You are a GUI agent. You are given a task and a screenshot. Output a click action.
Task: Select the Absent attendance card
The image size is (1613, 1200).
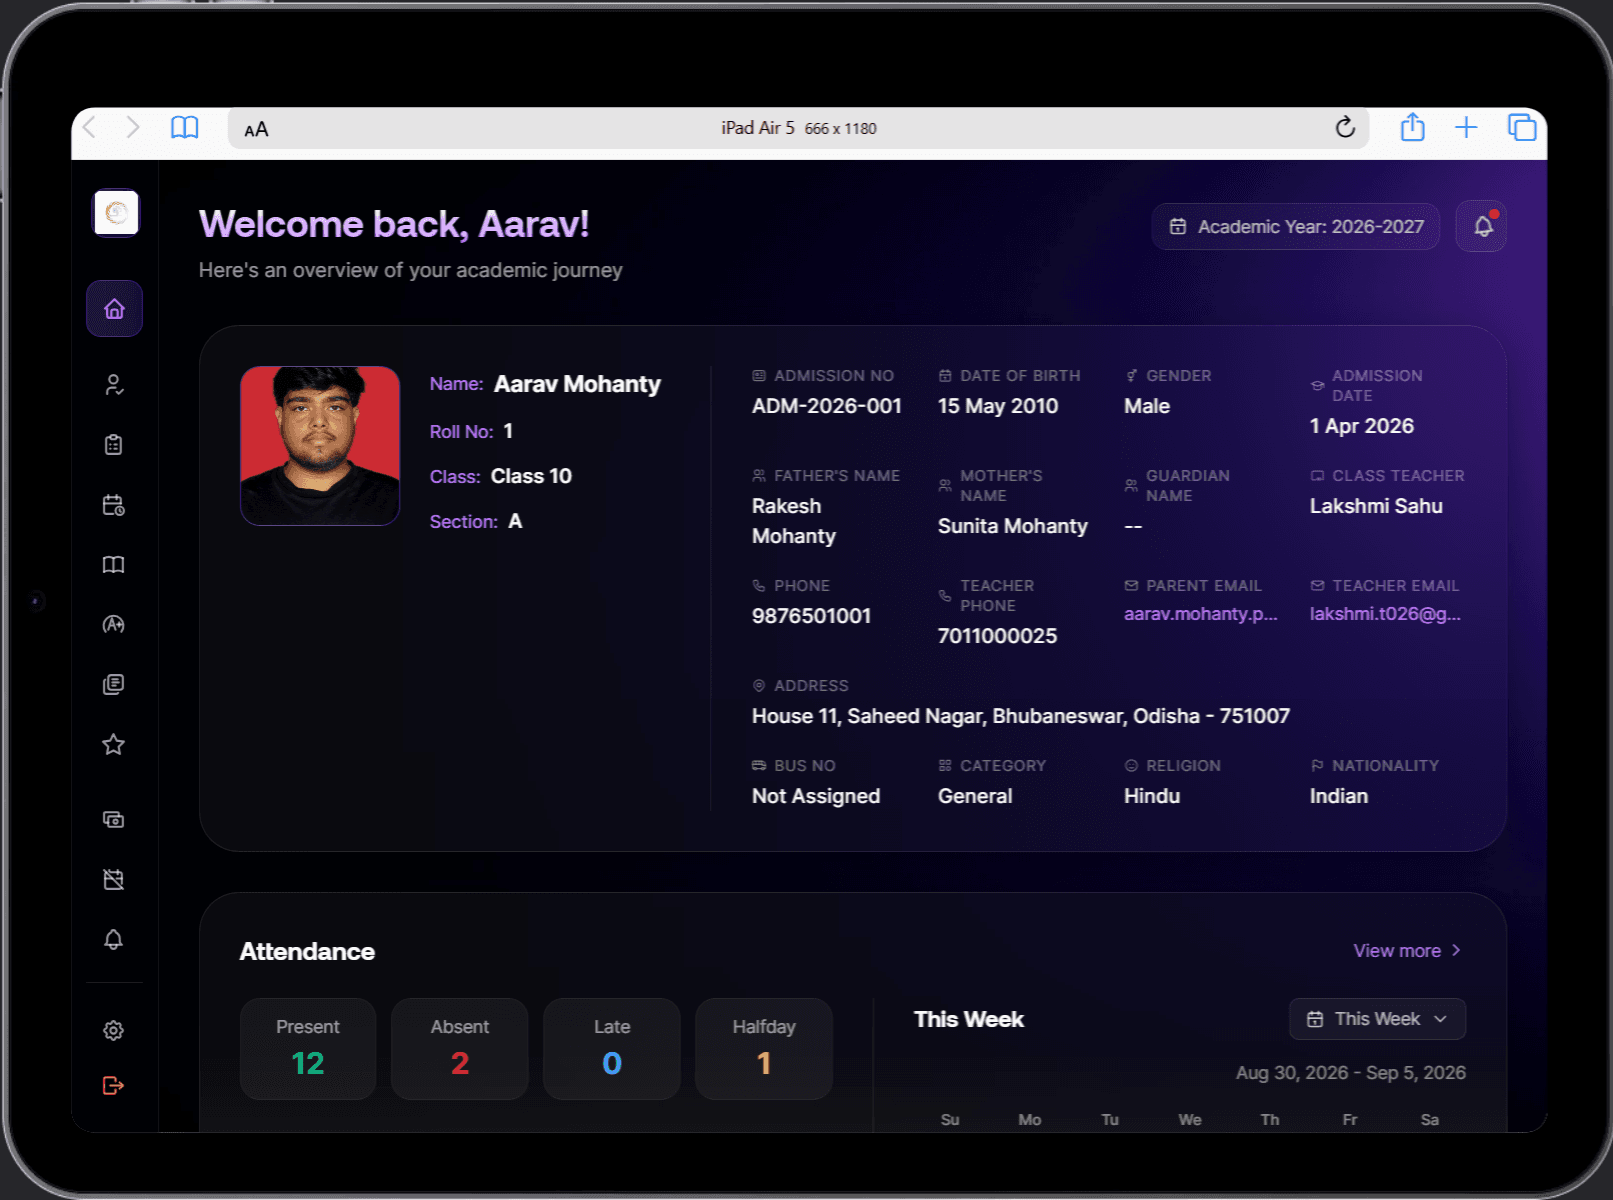(460, 1049)
